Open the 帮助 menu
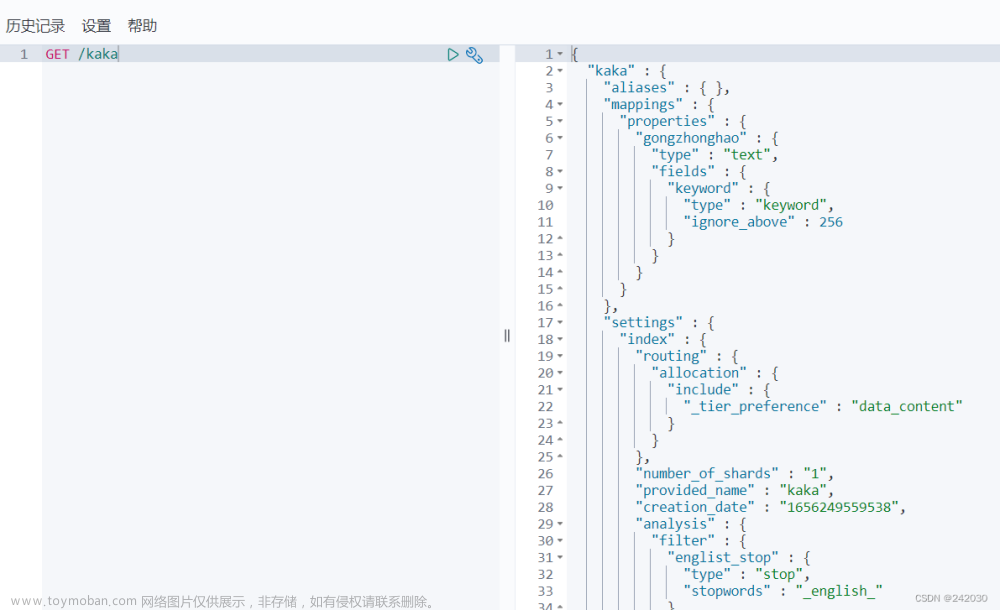Viewport: 1000px width, 610px height. pos(142,26)
